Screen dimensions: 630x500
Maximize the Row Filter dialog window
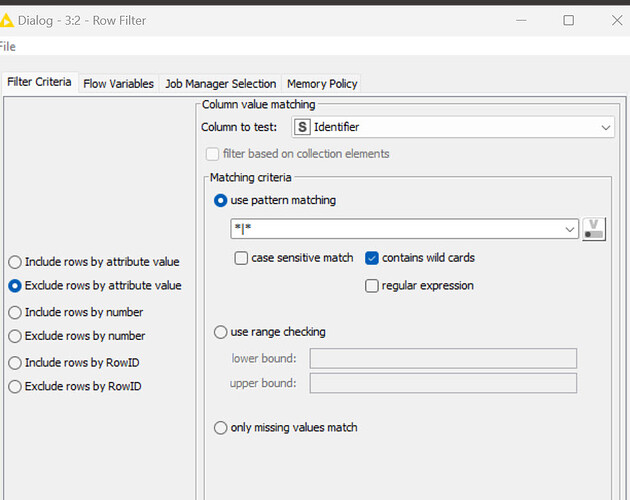tap(569, 20)
